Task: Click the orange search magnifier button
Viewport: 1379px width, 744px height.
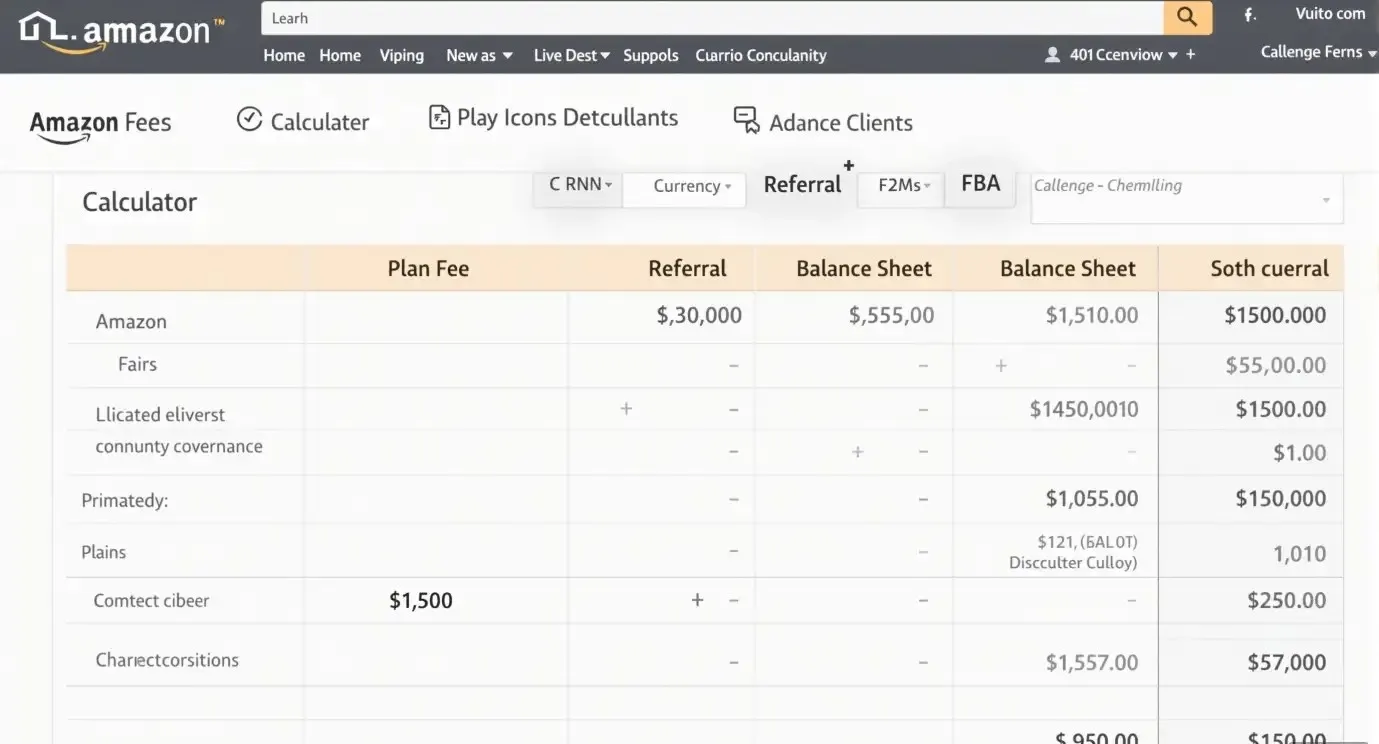Action: tap(1187, 17)
